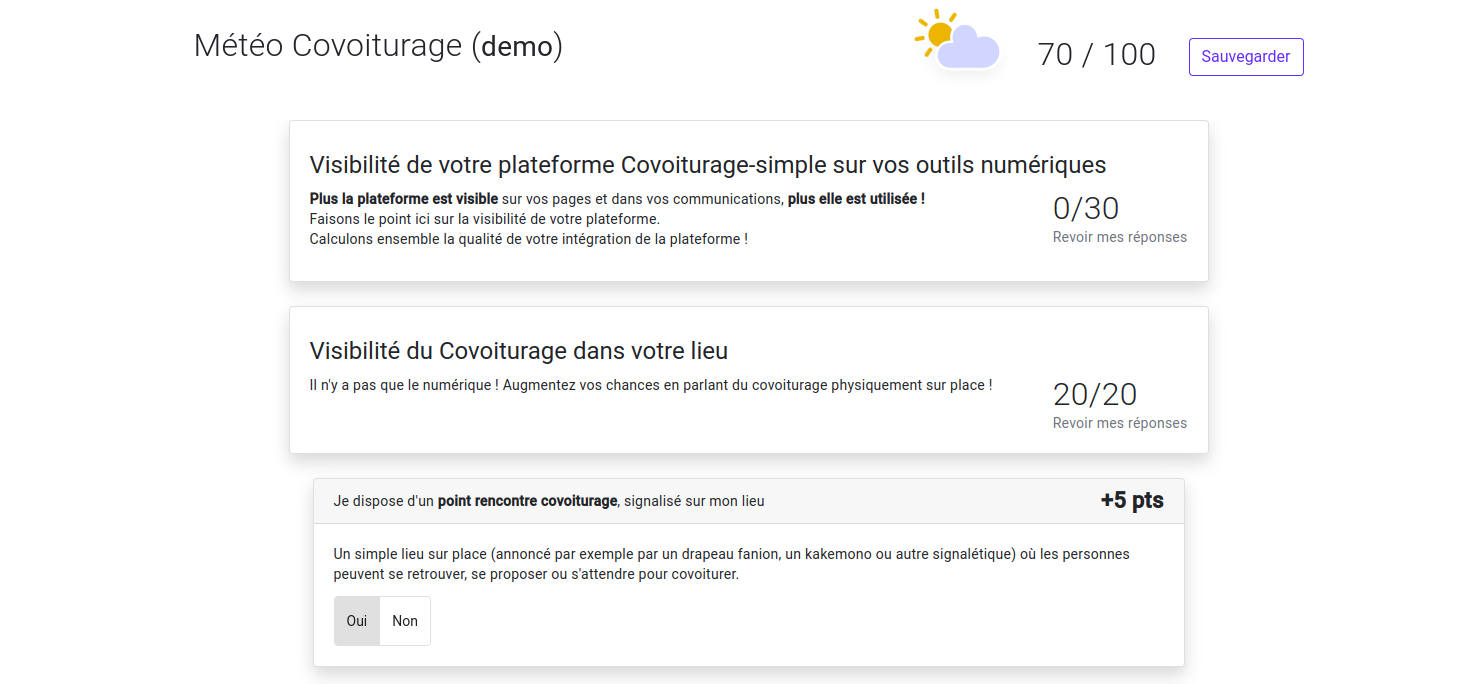Select Non for point rencontre covoiturage
This screenshot has width=1467, height=684.
(405, 621)
